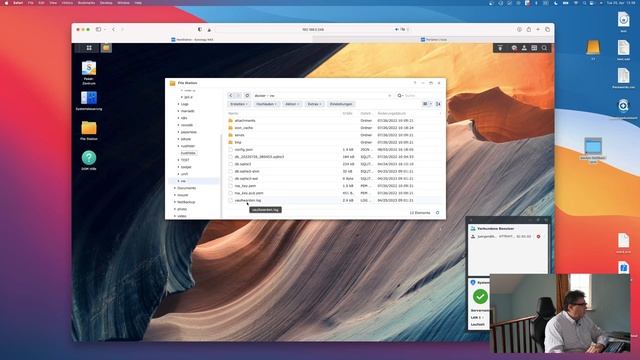
Task: Open the DSM top-bar search magnifier
Action: (x=544, y=48)
